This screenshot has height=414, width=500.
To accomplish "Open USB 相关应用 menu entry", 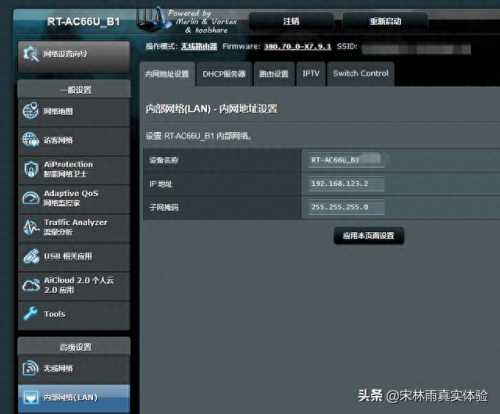I will pos(74,257).
